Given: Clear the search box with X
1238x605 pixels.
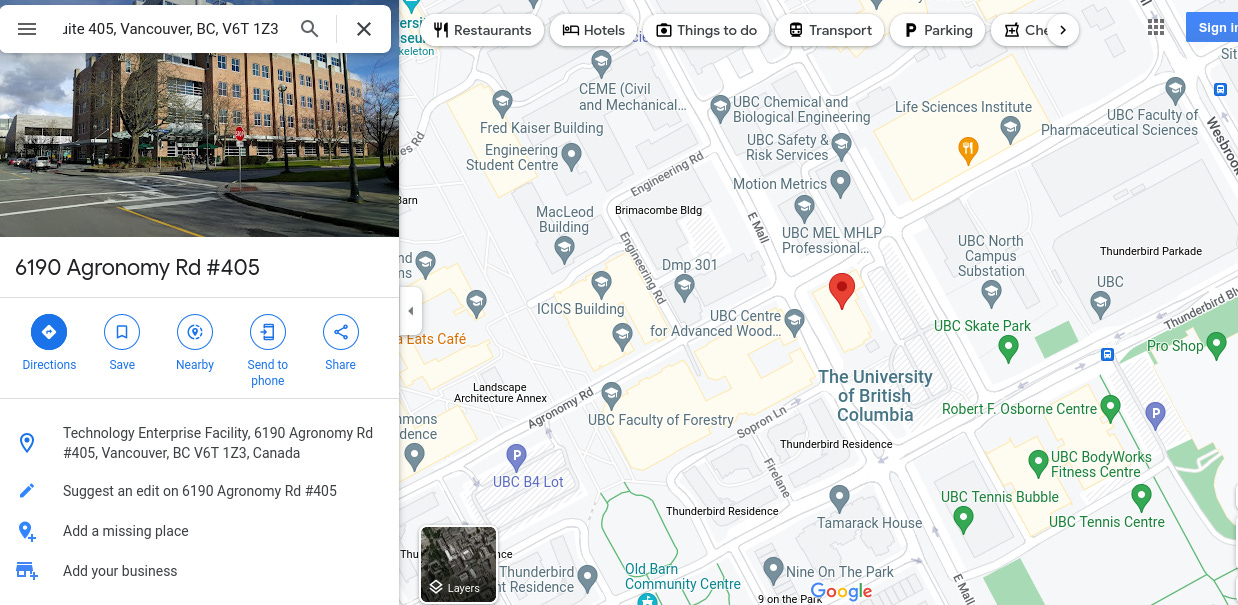Looking at the screenshot, I should (364, 29).
